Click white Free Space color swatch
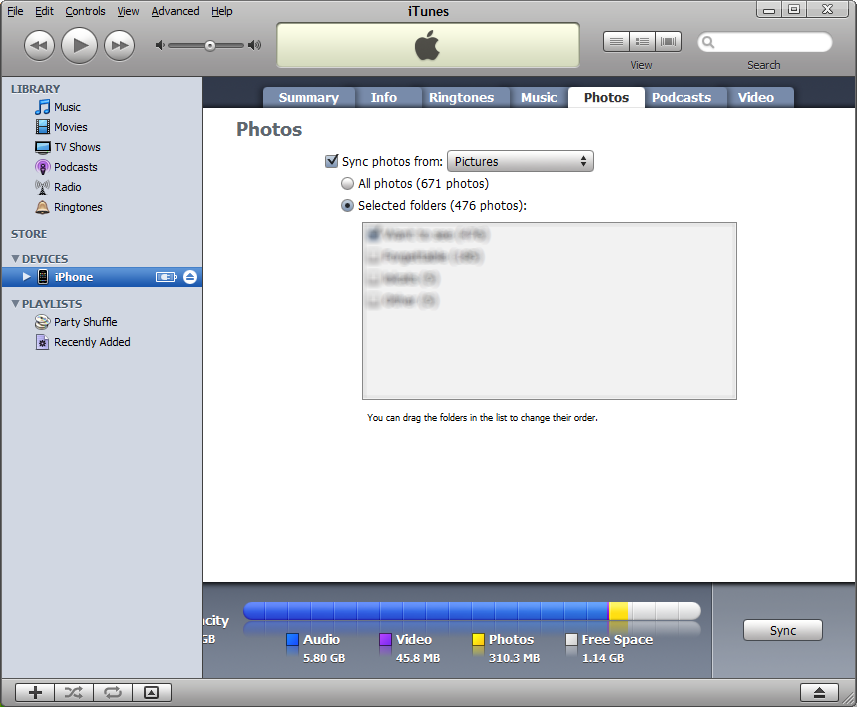 (x=571, y=639)
